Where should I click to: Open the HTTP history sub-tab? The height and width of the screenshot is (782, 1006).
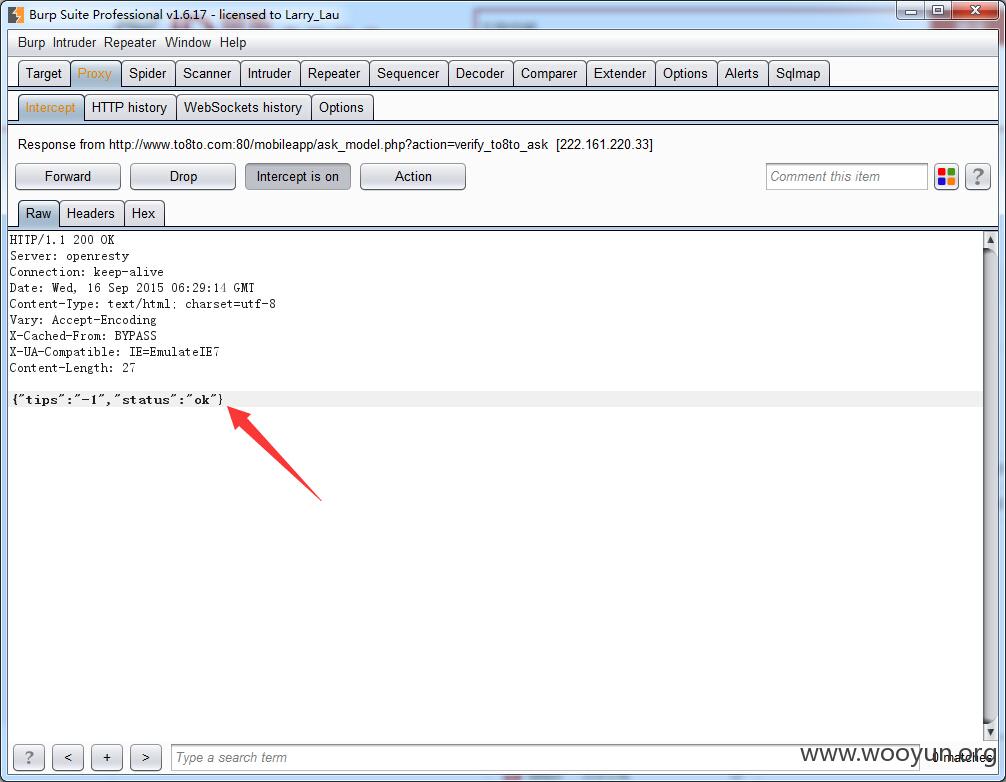130,108
